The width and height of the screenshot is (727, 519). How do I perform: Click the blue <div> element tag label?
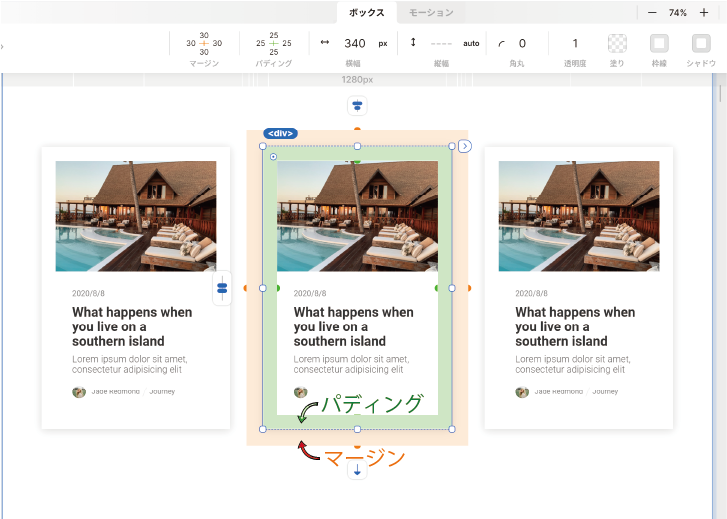[x=280, y=133]
